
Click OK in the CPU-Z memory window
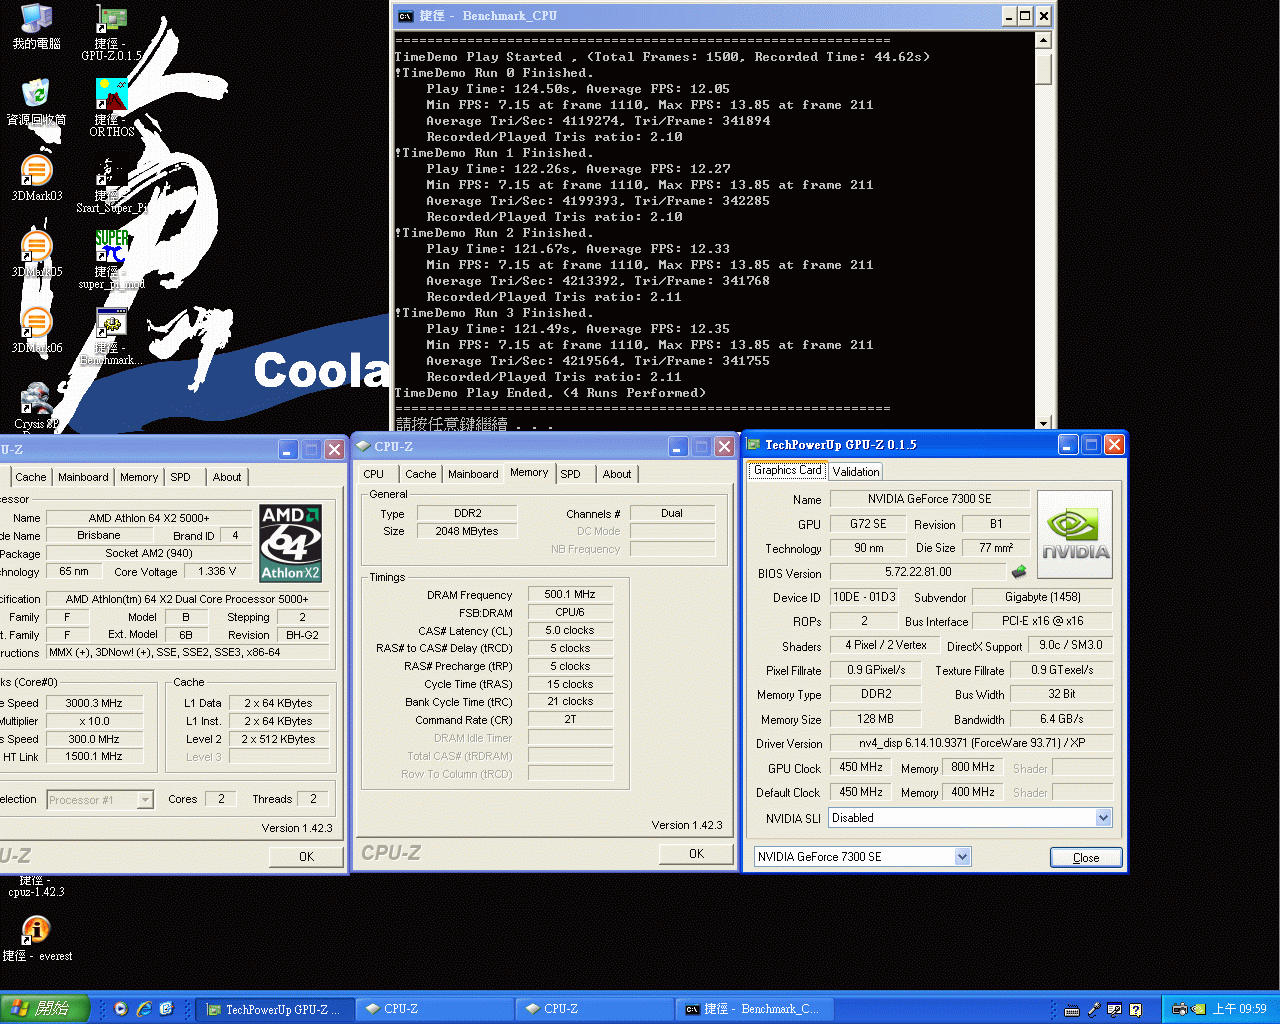tap(696, 854)
